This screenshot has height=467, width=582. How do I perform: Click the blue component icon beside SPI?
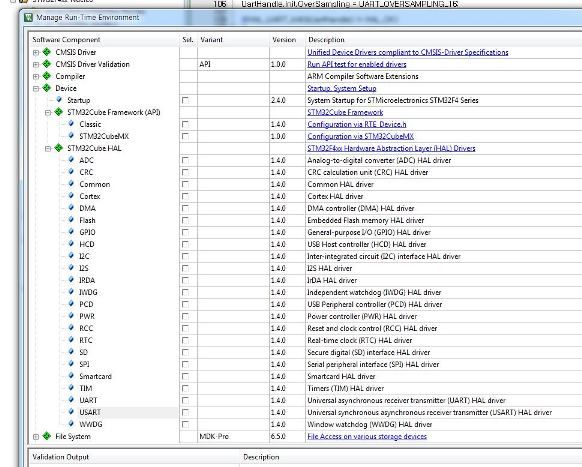click(71, 364)
